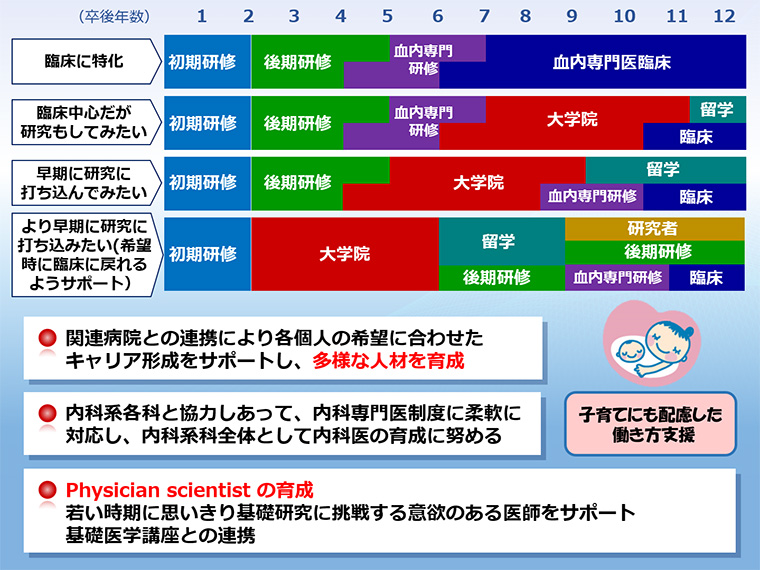
Task: Click red bullet beside Physician scientist heading
Action: 47,492
